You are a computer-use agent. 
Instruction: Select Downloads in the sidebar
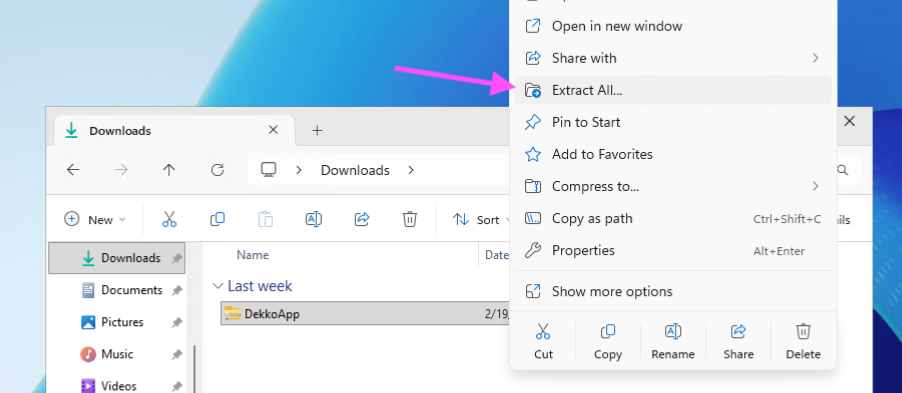click(117, 258)
